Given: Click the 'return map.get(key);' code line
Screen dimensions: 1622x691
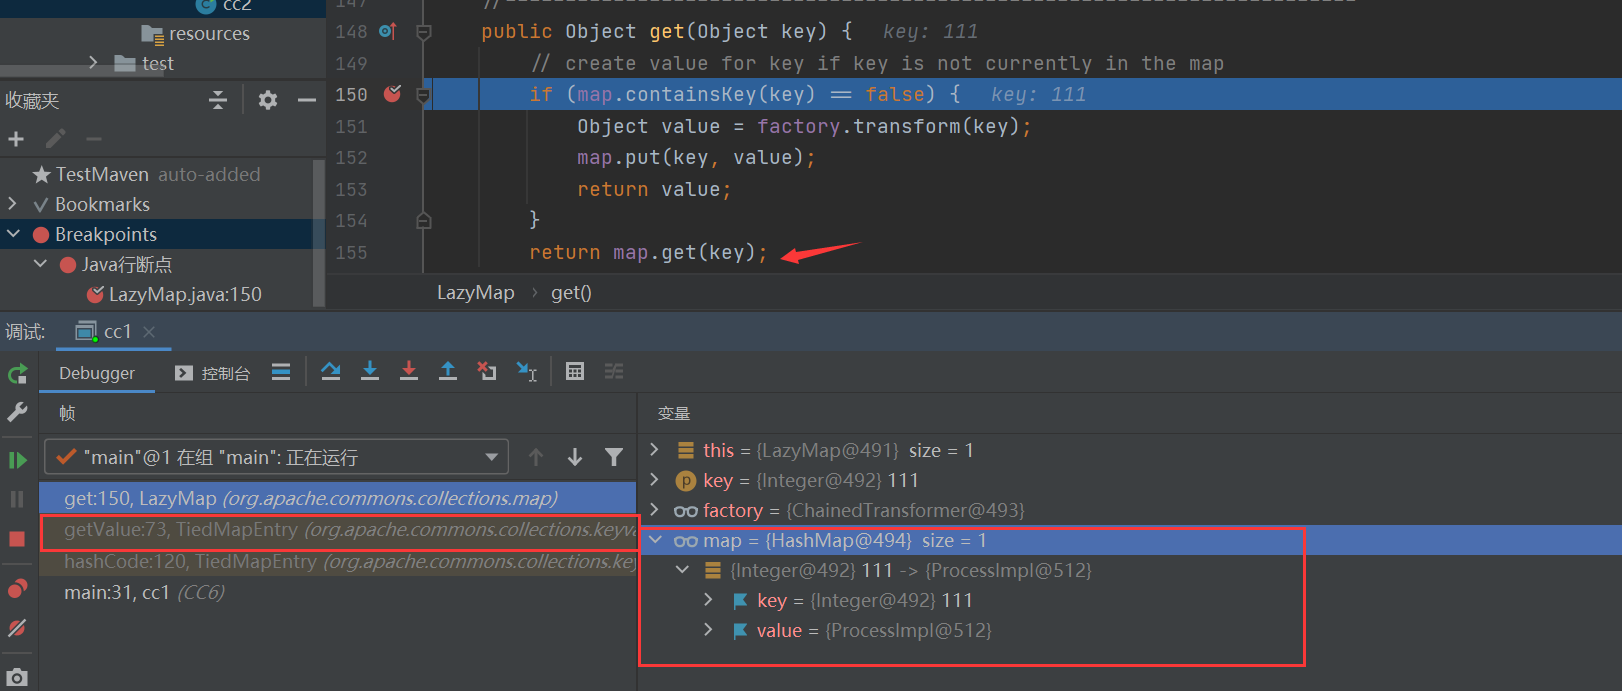Looking at the screenshot, I should pyautogui.click(x=648, y=252).
